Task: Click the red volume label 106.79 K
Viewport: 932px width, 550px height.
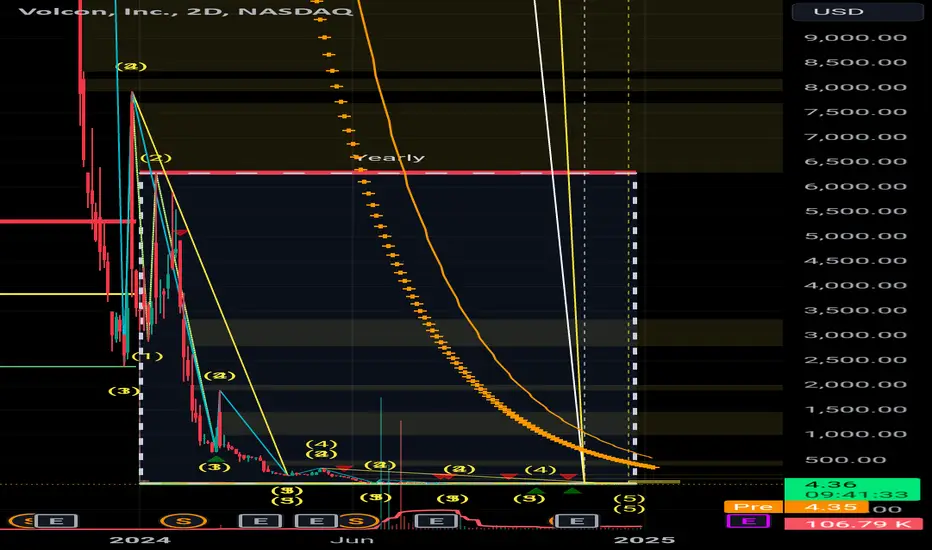Action: (853, 524)
